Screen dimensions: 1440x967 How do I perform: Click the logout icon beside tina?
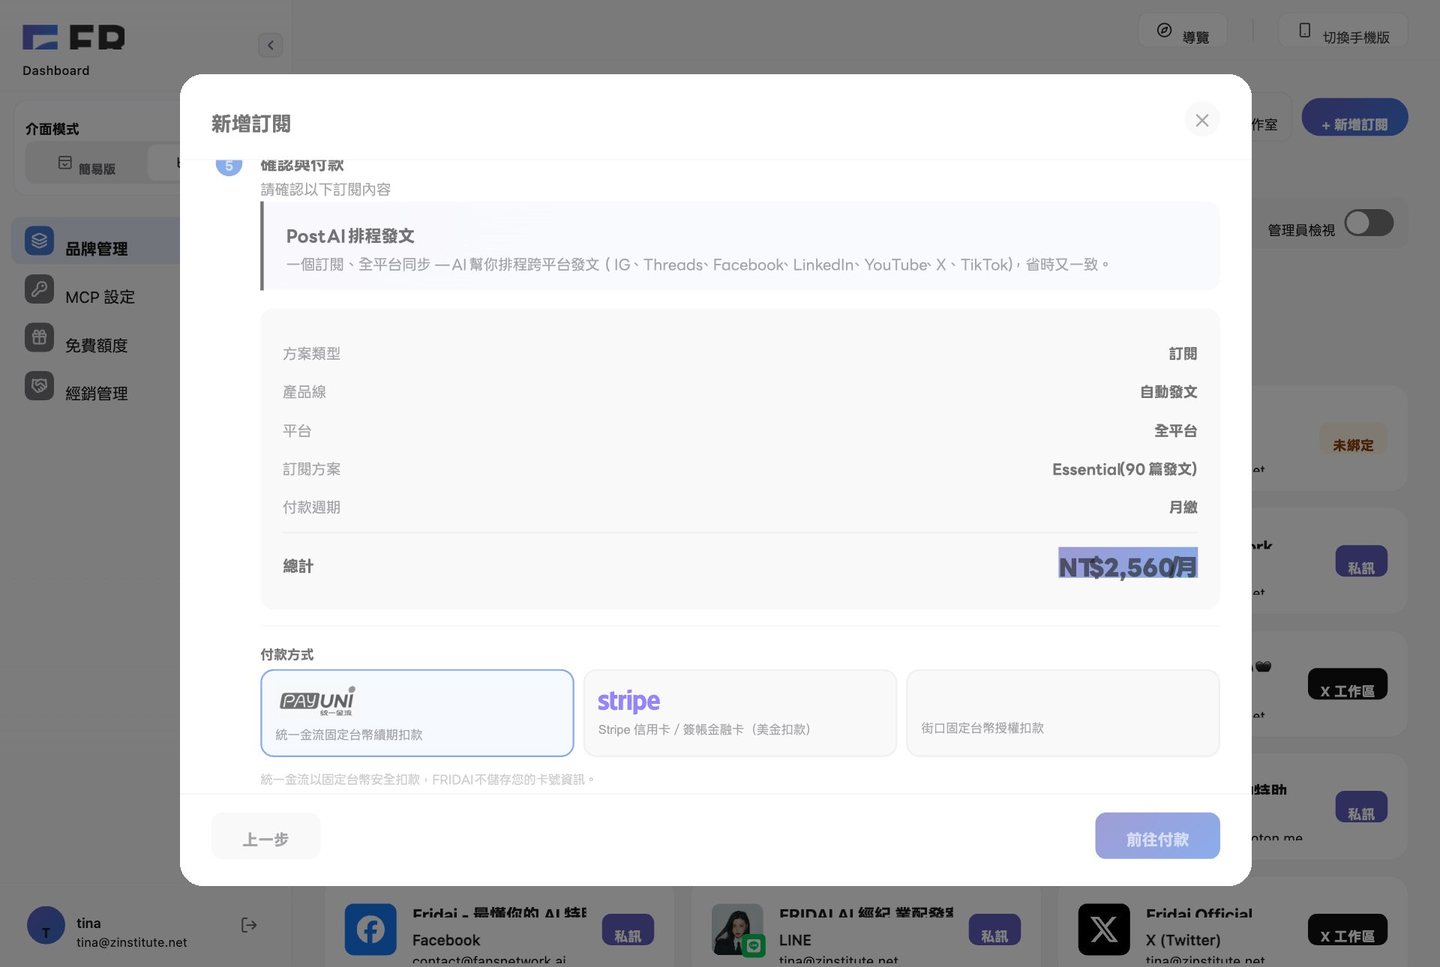tap(249, 925)
